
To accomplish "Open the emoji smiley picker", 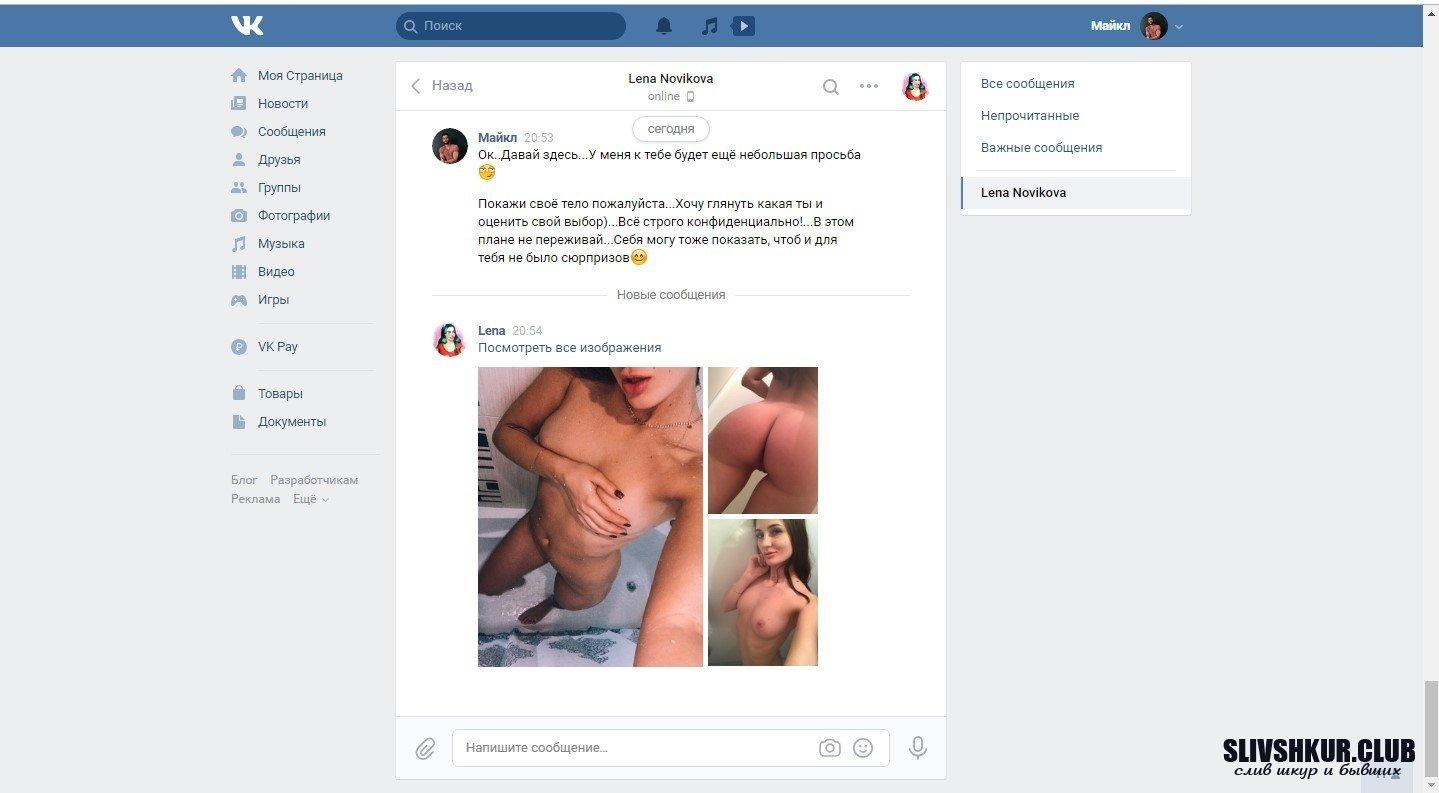I will [863, 748].
